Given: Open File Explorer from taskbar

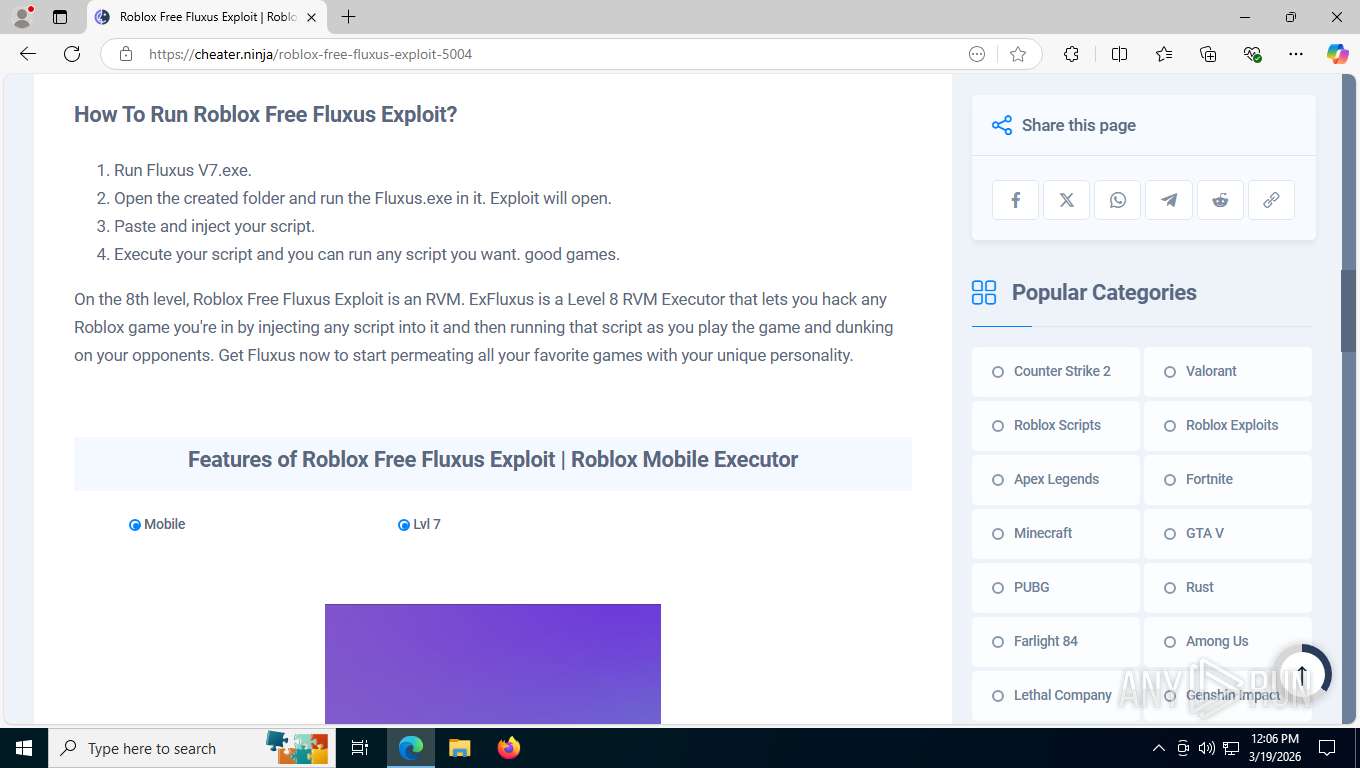Looking at the screenshot, I should [x=459, y=748].
